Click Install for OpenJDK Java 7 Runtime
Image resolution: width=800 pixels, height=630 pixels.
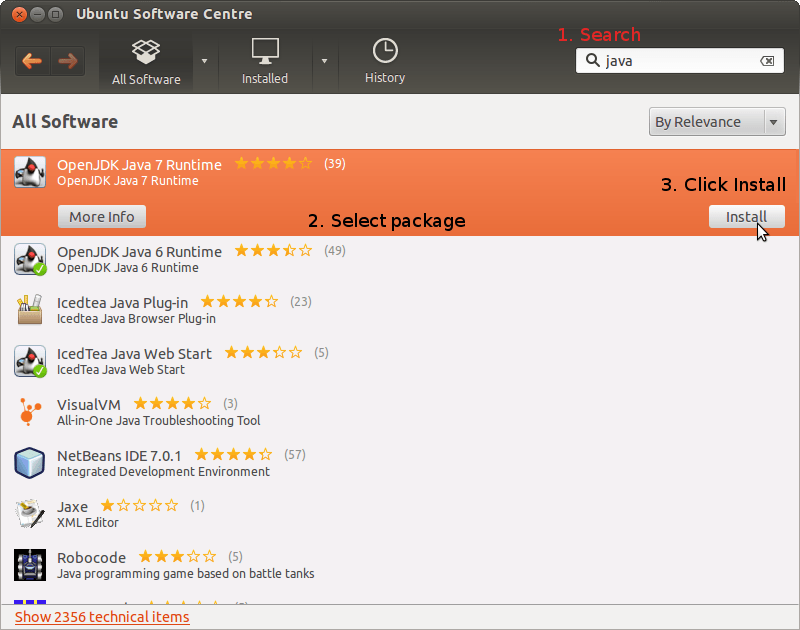click(x=746, y=217)
